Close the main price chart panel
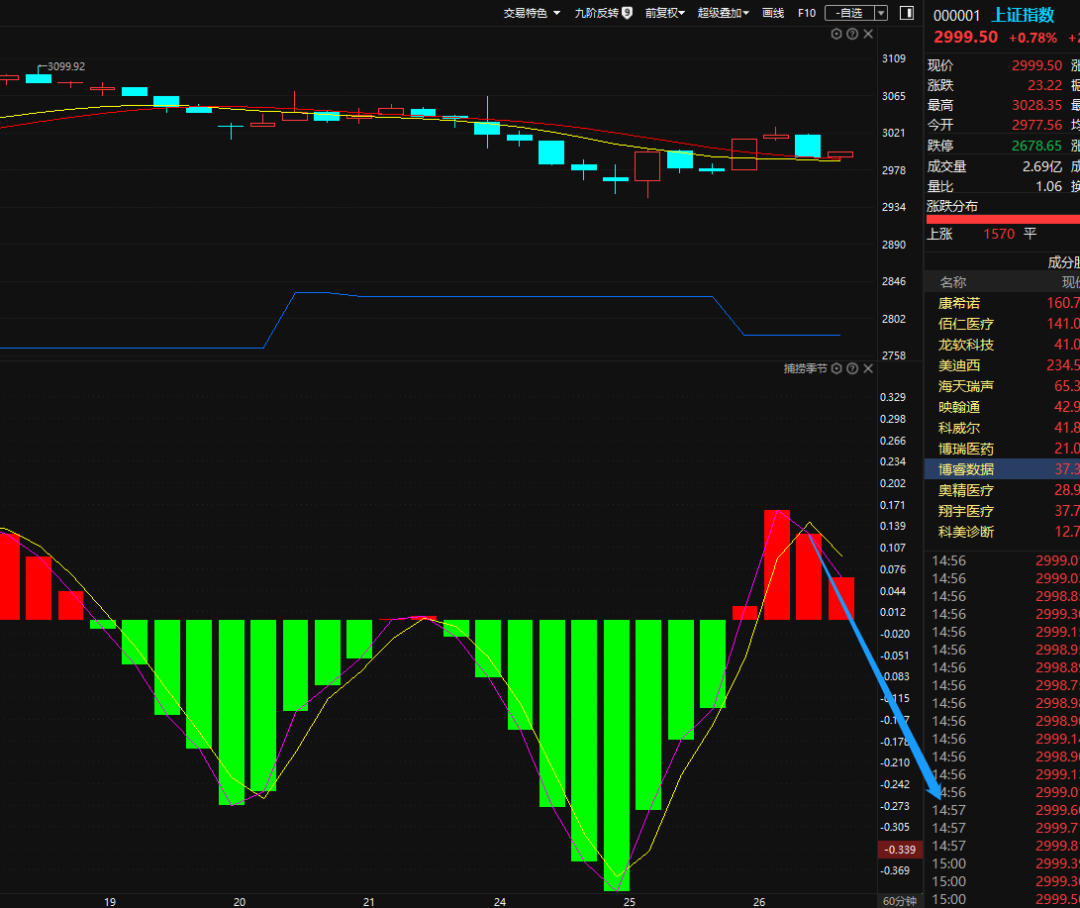 tap(868, 34)
